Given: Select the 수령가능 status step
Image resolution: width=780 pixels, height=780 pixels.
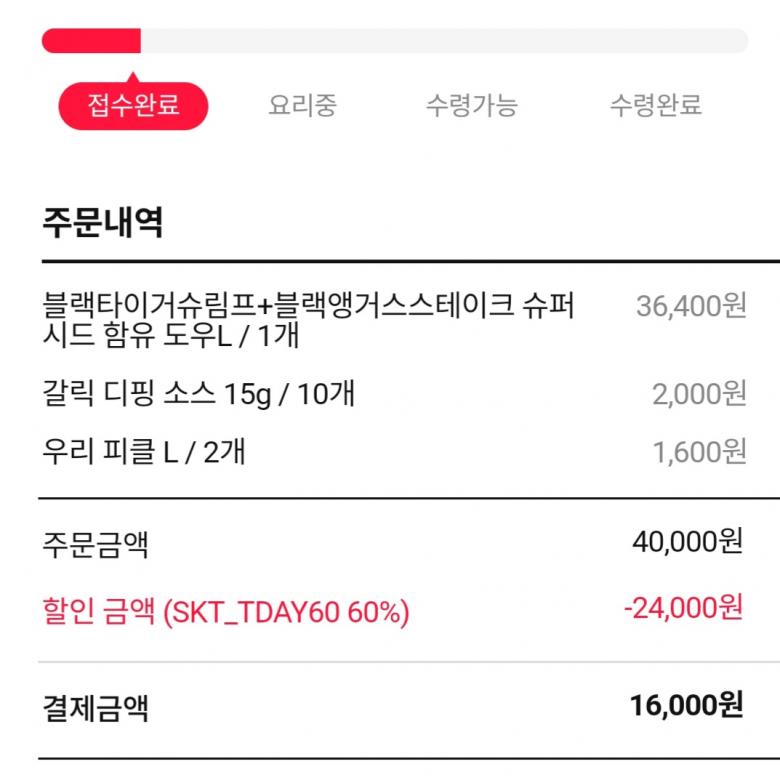Looking at the screenshot, I should coord(471,105).
